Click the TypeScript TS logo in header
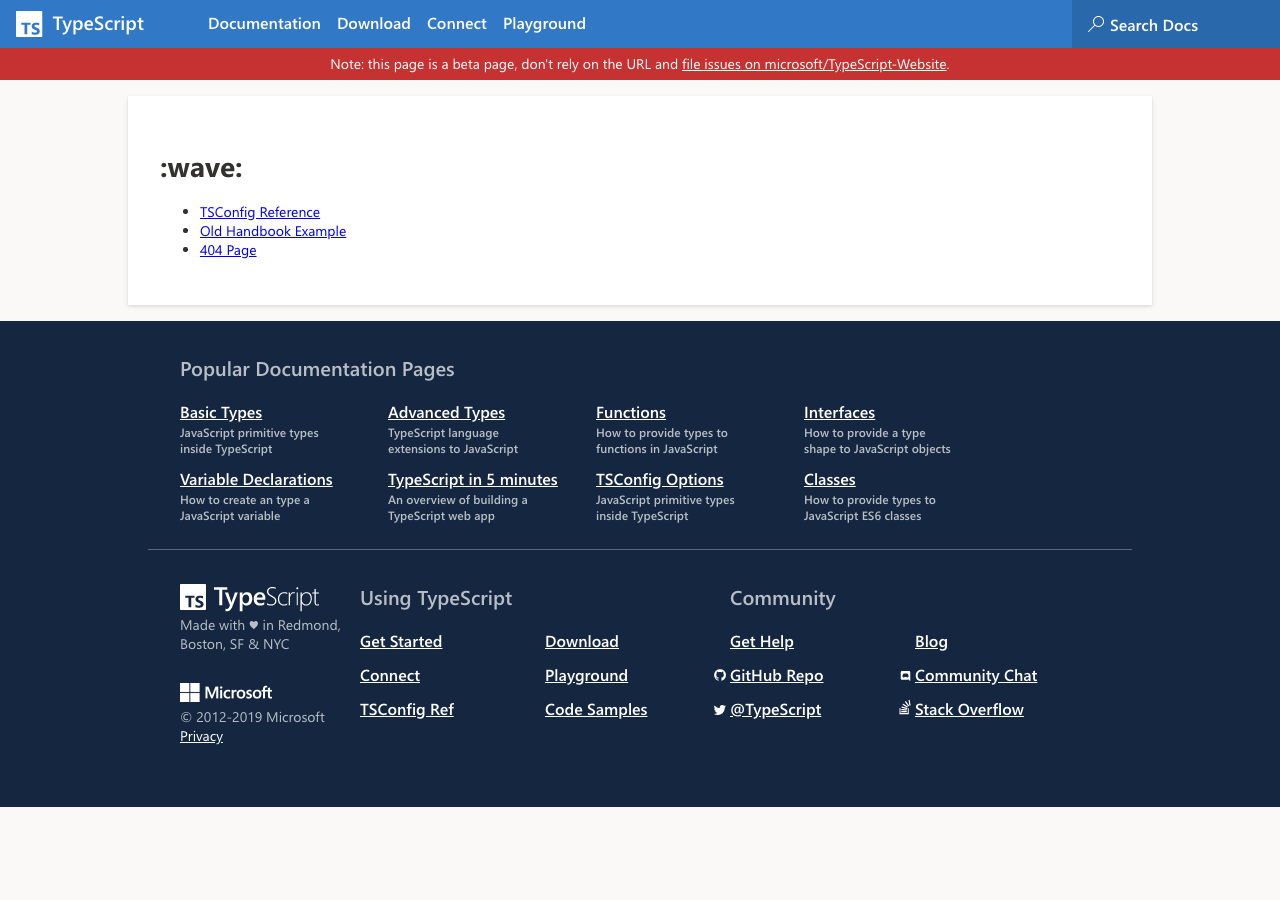This screenshot has width=1280, height=900. coord(29,24)
